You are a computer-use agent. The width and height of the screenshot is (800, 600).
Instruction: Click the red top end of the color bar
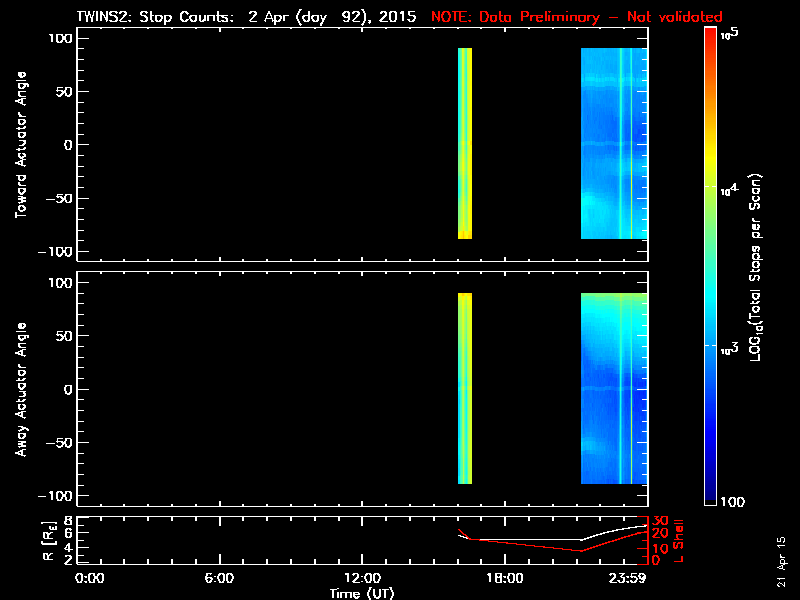pos(710,33)
